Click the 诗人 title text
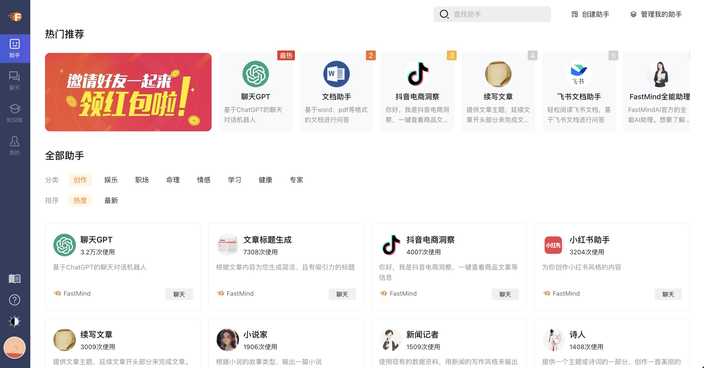The height and width of the screenshot is (368, 704). (x=577, y=334)
